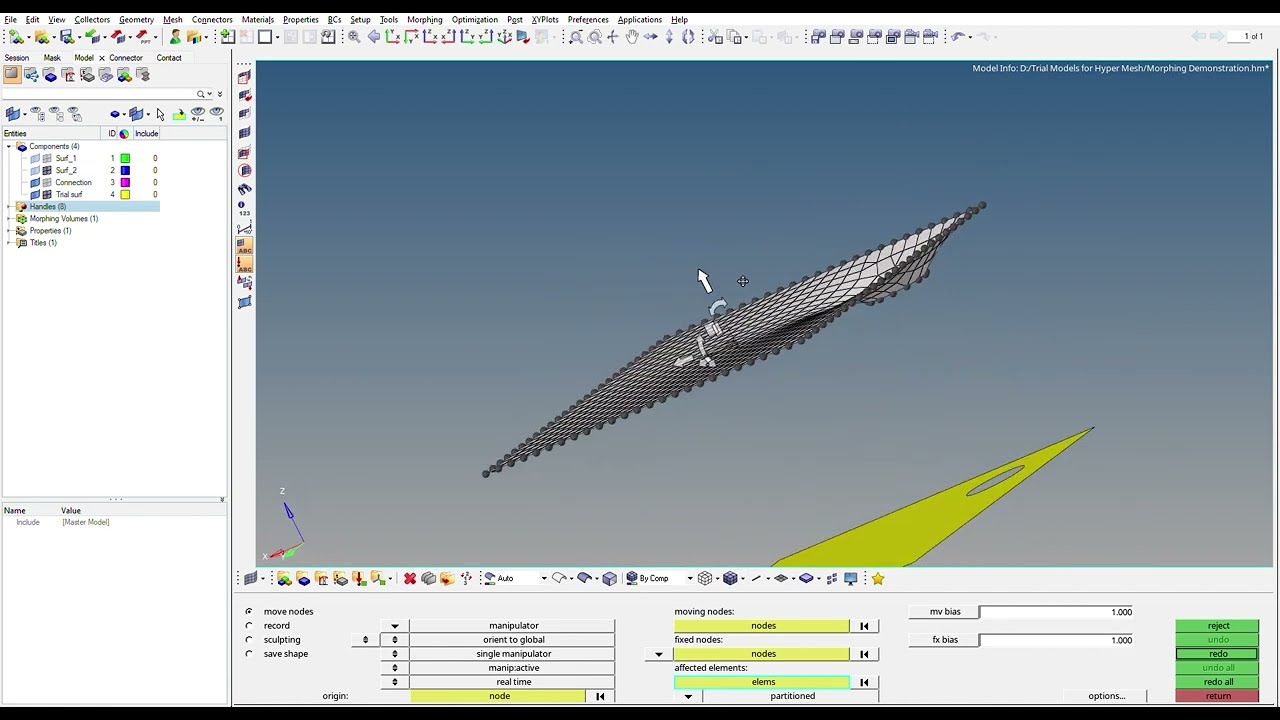
Task: Select the sculpting radio button
Action: (x=249, y=639)
